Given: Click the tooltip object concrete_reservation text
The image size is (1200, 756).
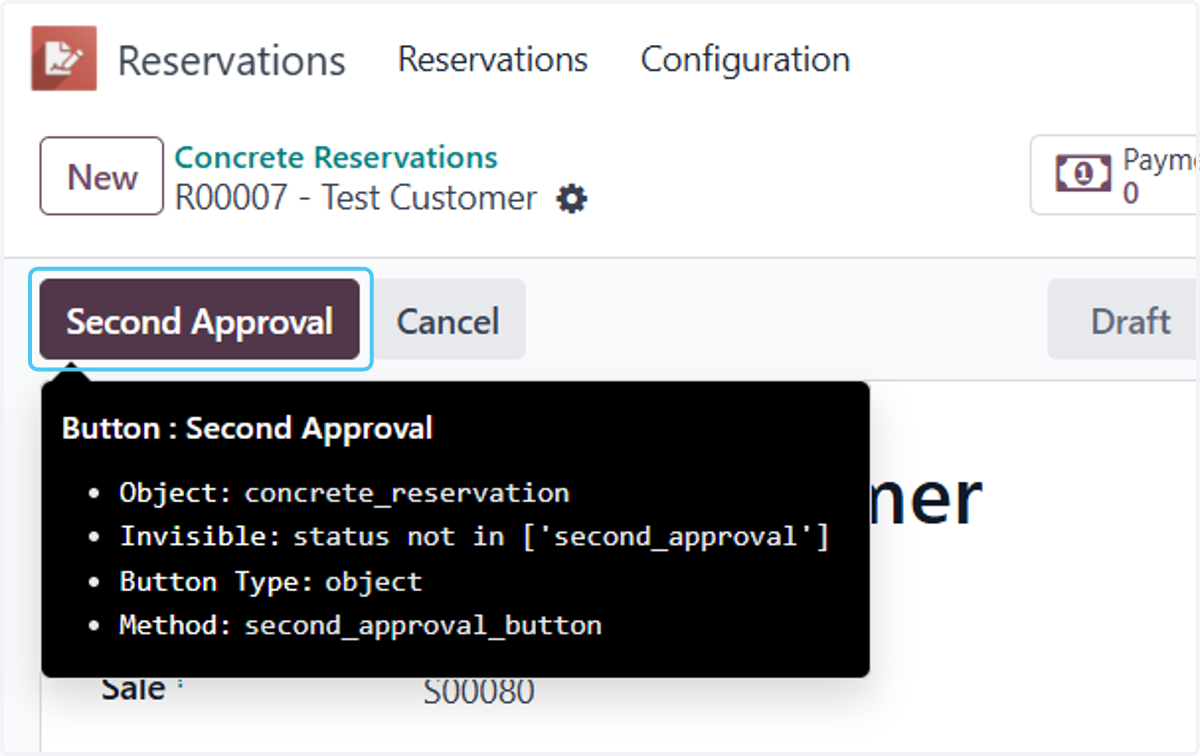Looking at the screenshot, I should click(407, 493).
